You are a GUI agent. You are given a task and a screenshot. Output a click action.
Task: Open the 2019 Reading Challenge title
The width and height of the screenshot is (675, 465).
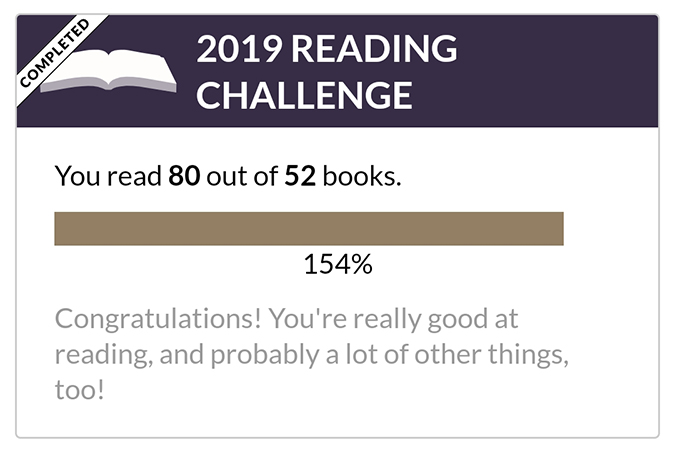pos(327,71)
